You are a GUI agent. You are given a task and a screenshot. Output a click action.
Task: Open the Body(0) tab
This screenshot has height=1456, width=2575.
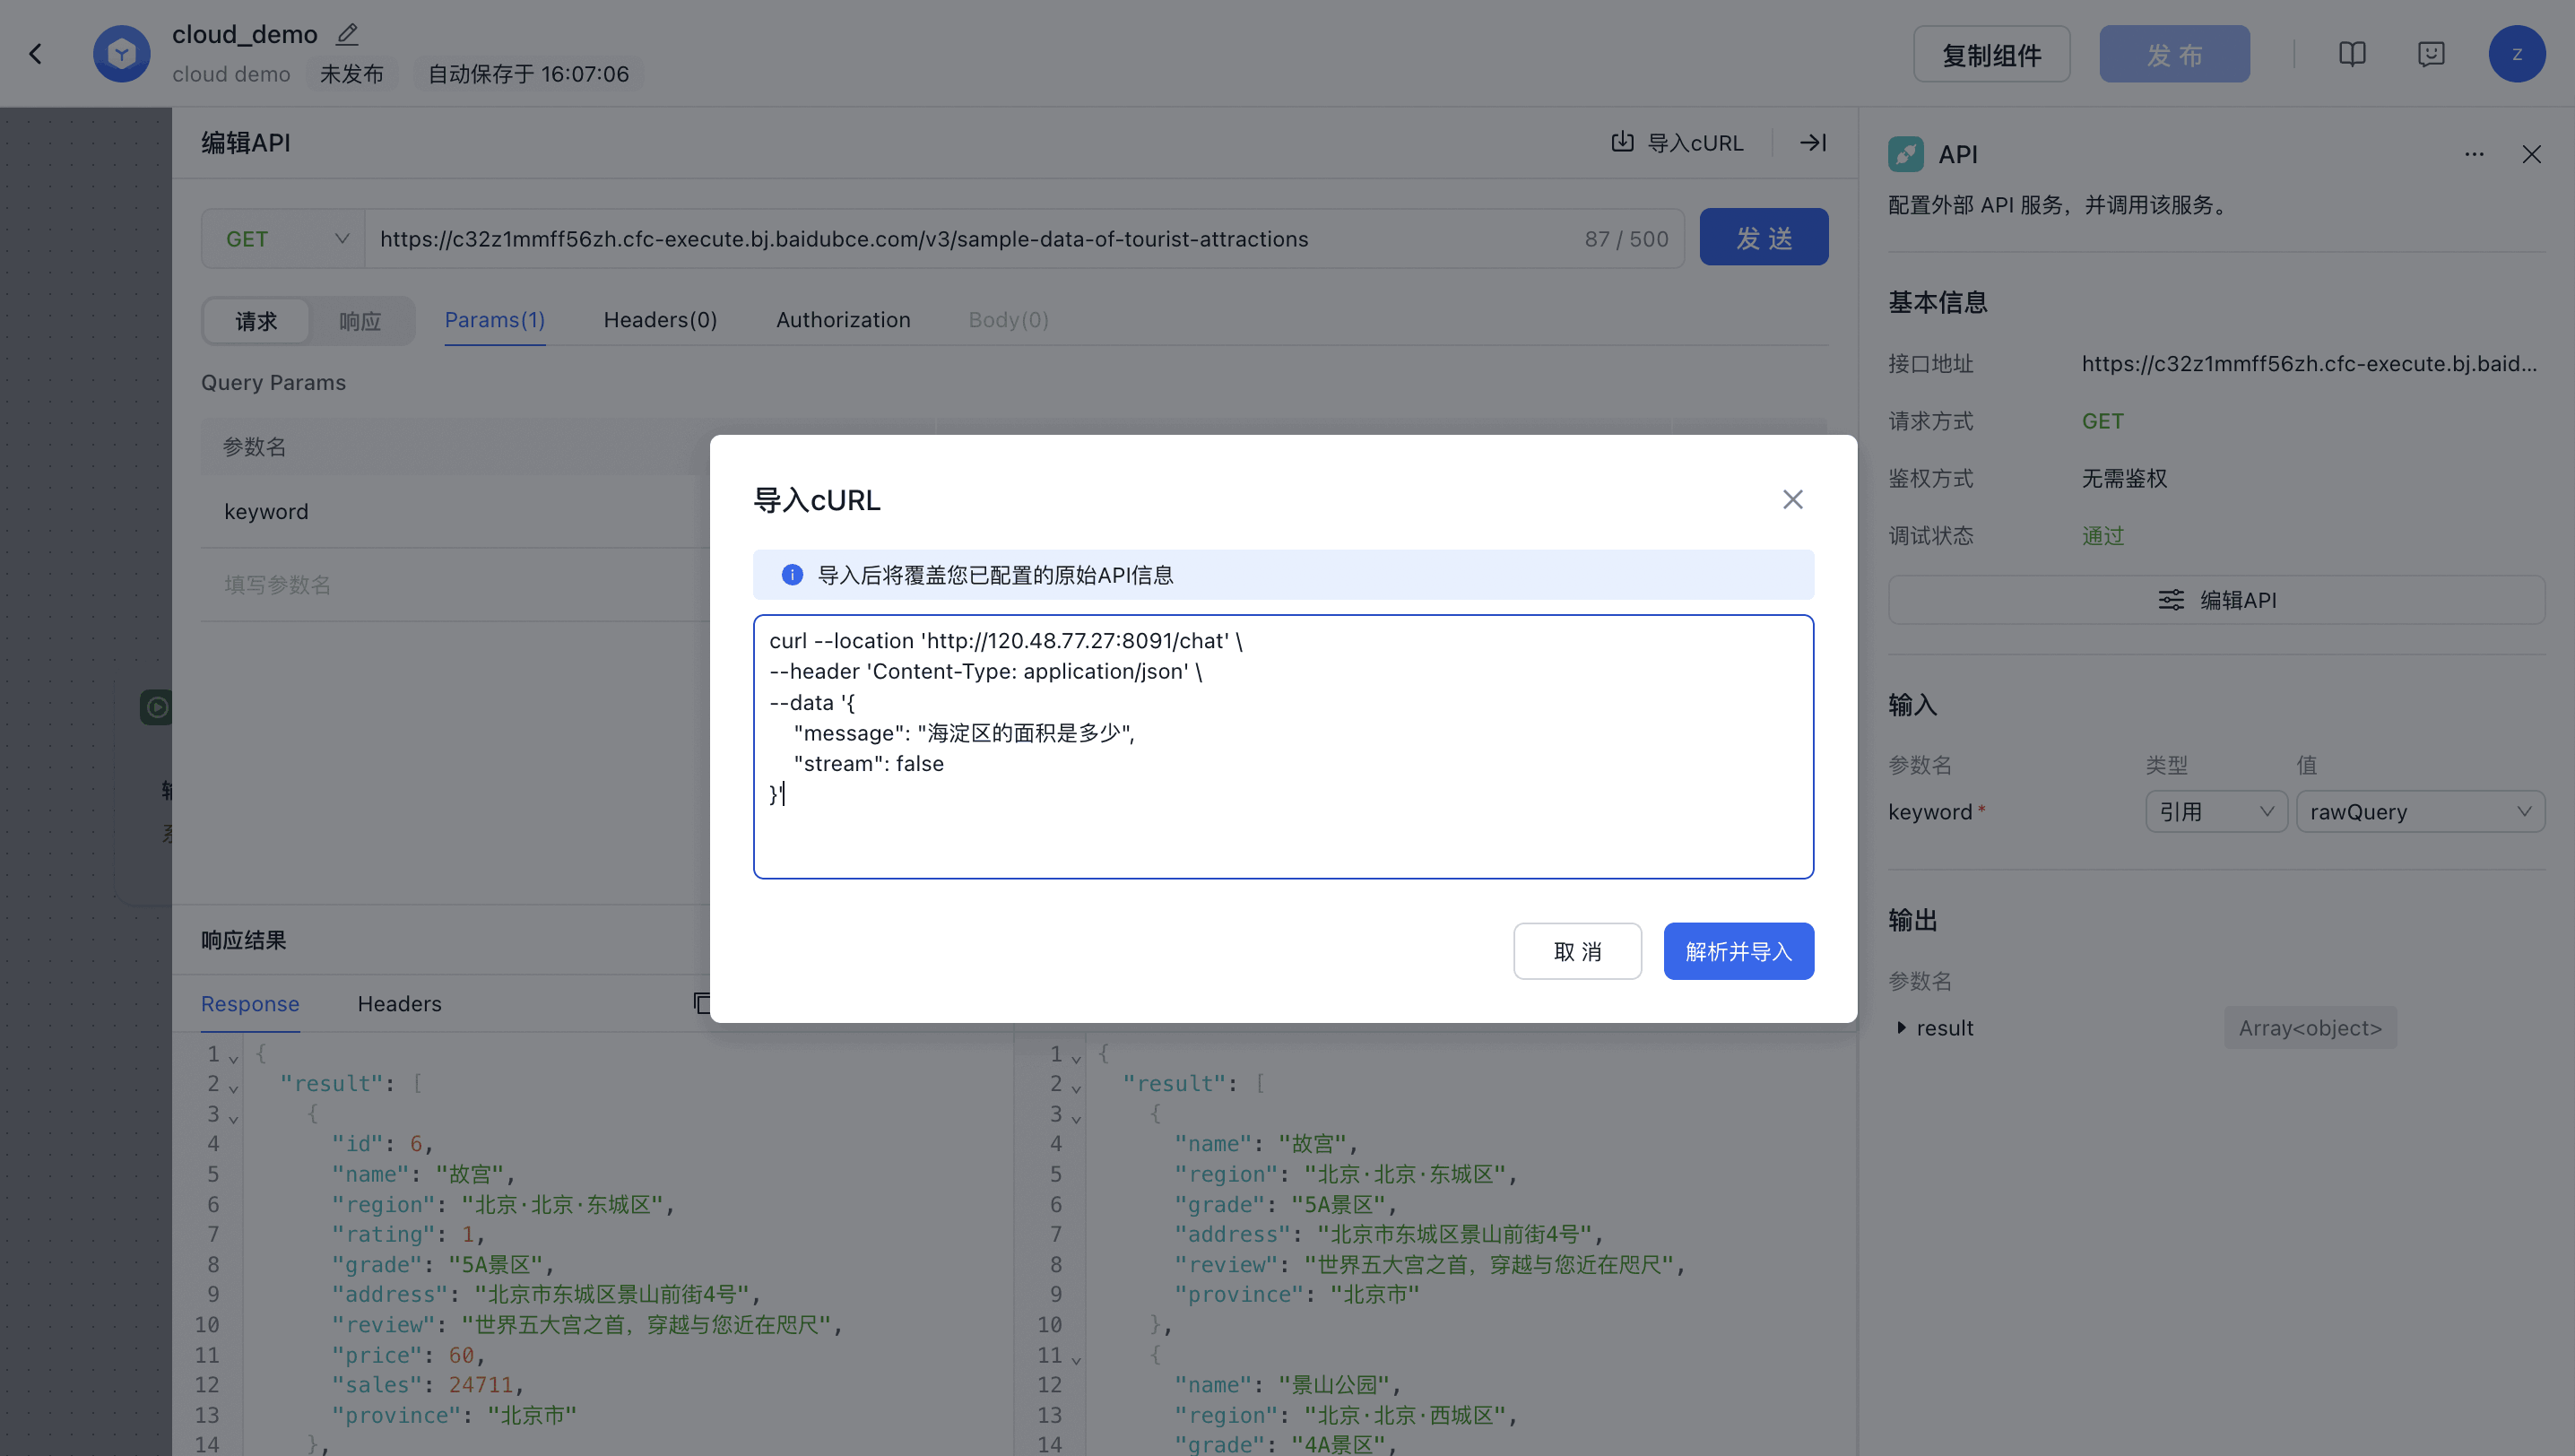pyautogui.click(x=1008, y=320)
